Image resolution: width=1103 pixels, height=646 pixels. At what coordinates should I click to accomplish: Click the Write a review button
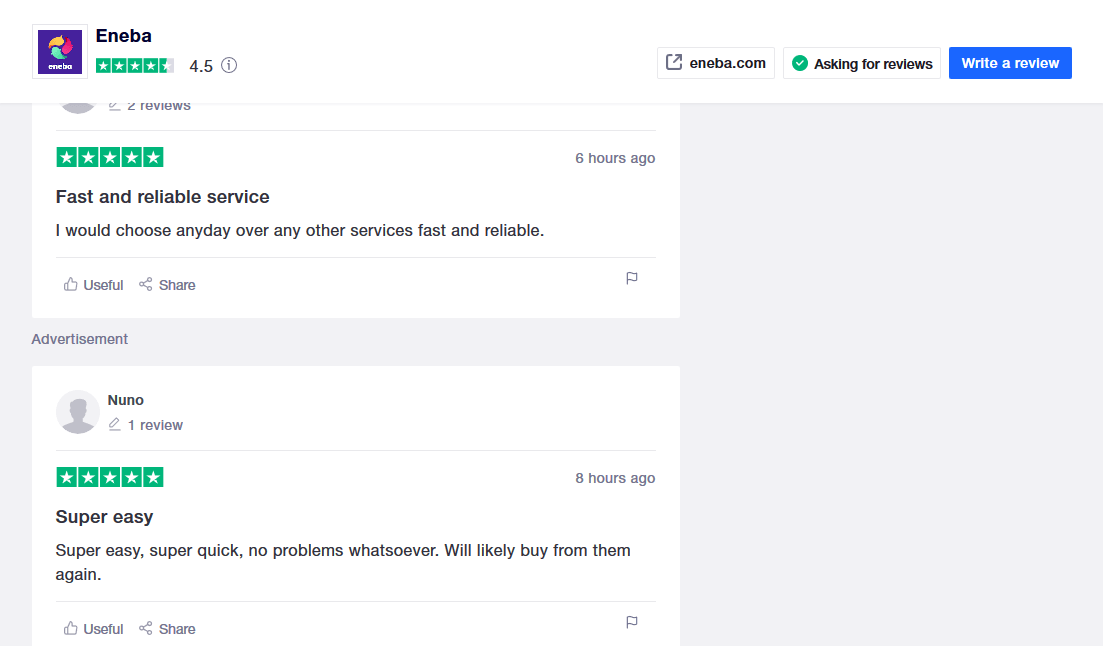pos(1010,63)
